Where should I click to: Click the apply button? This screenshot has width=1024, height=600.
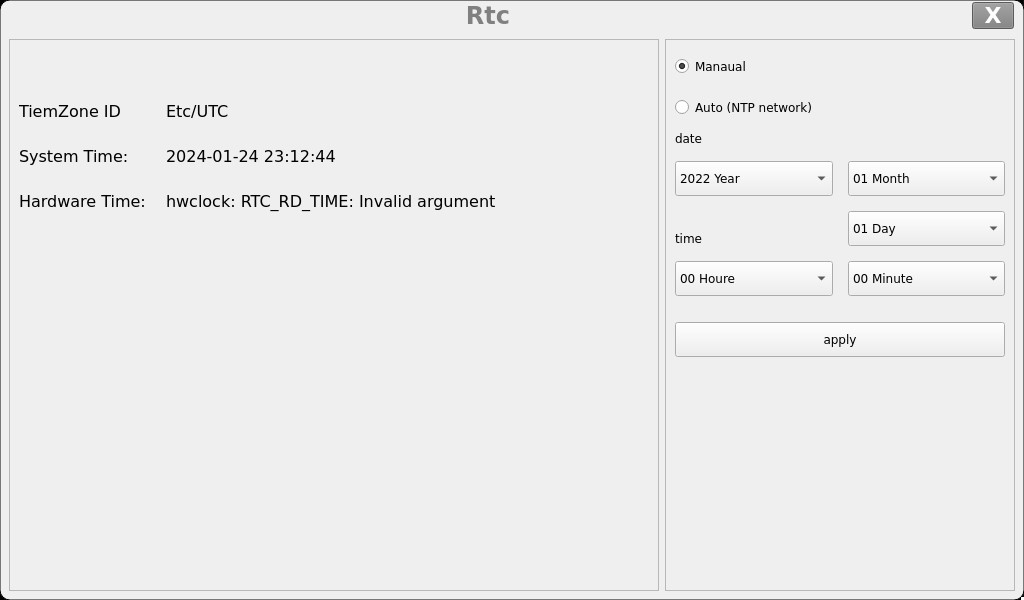[840, 339]
